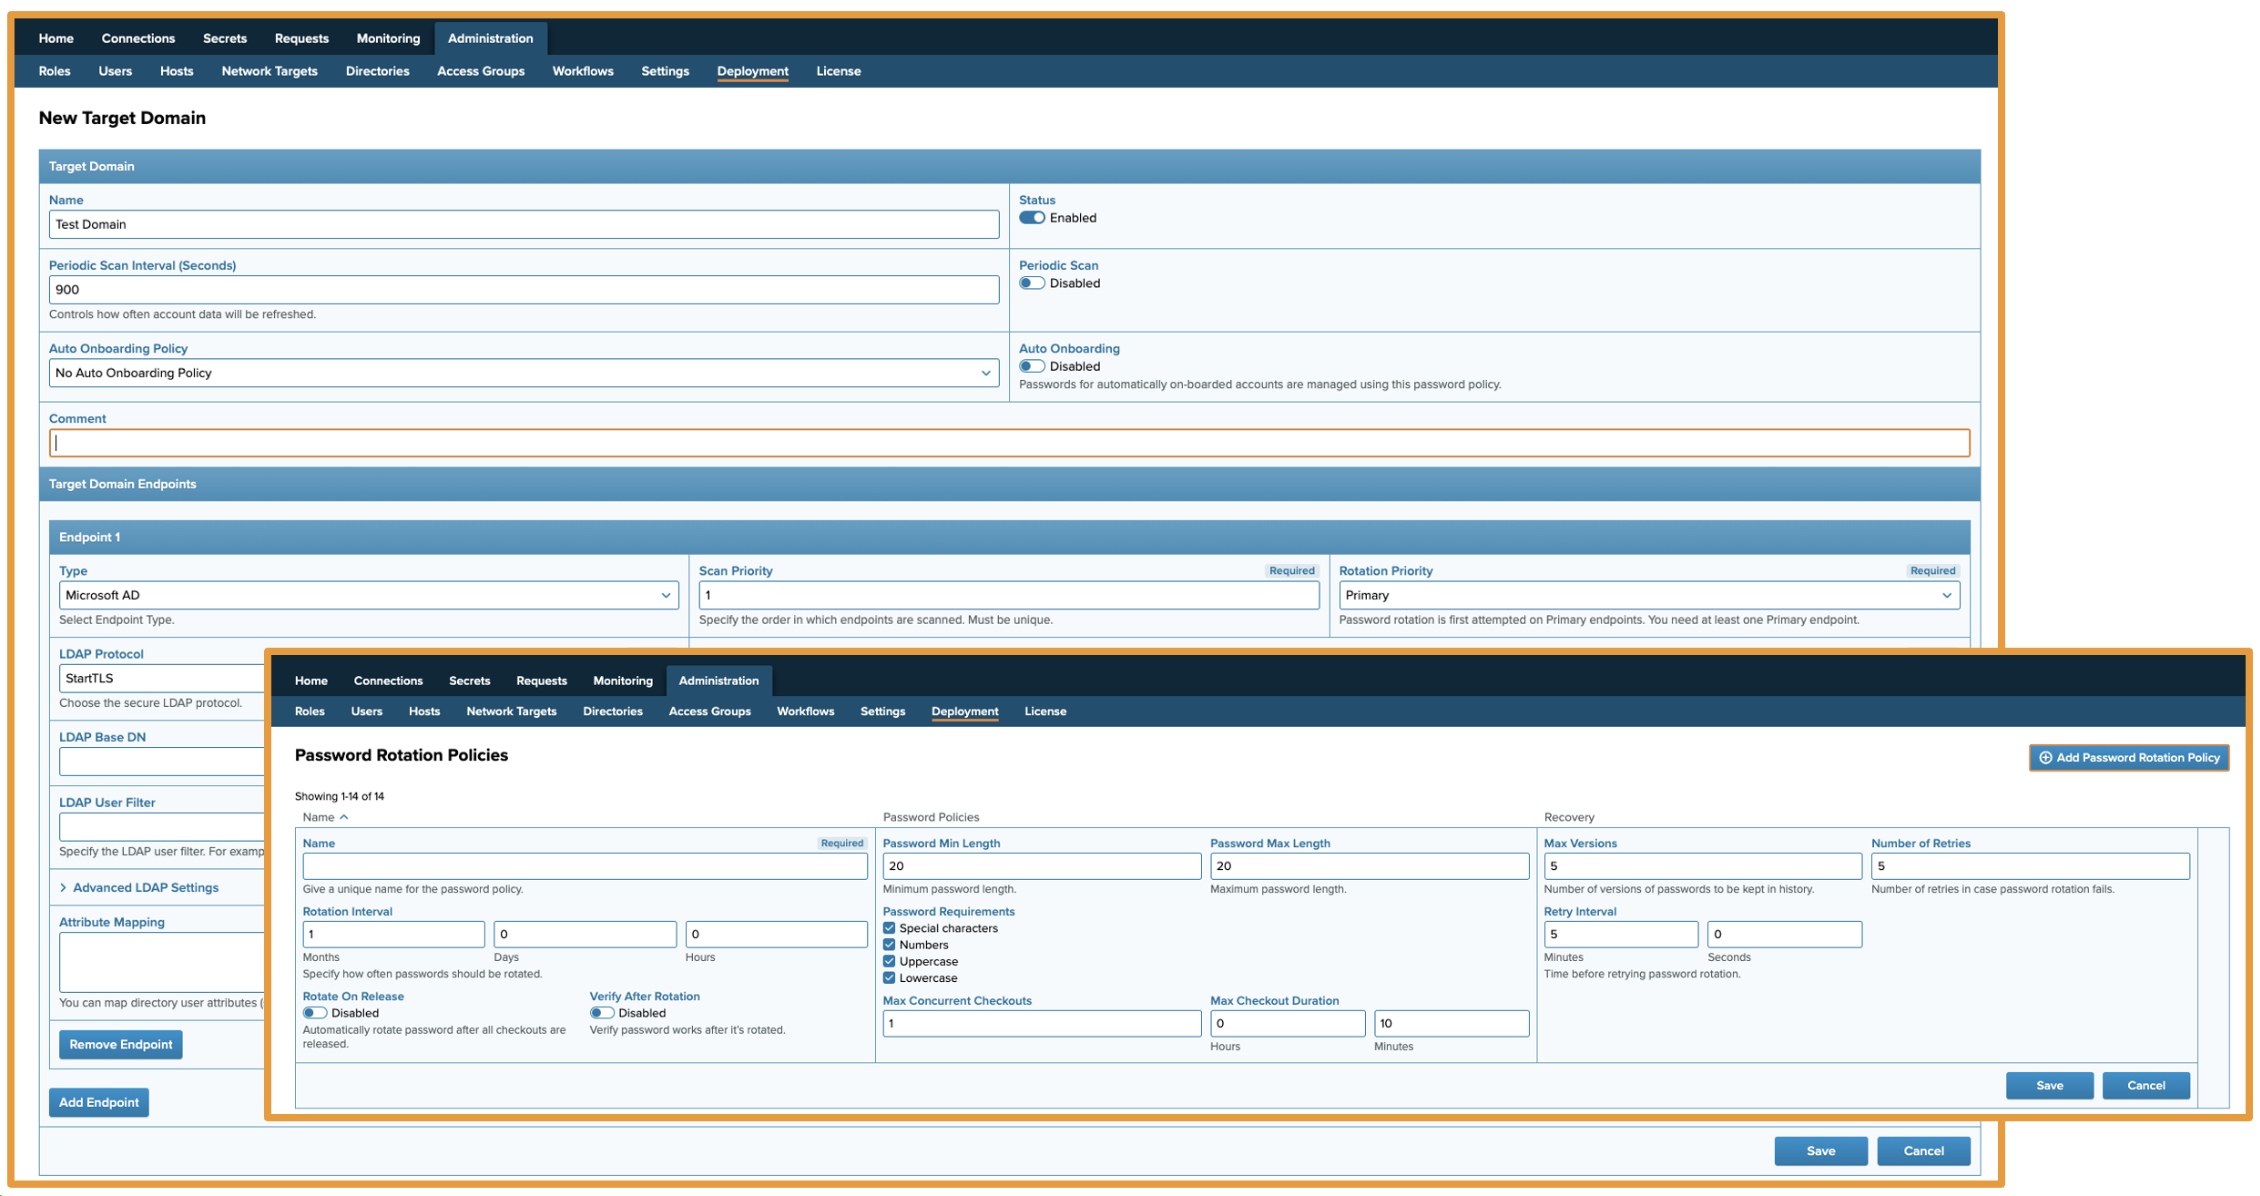Click the Add Endpoint button
Viewport: 2260px width, 1196px height.
(x=98, y=1102)
